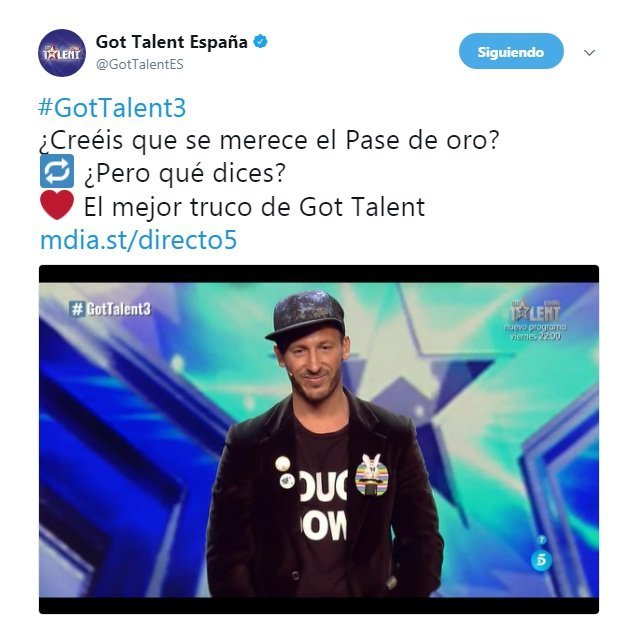Click the @GotTalentES handle

140,64
